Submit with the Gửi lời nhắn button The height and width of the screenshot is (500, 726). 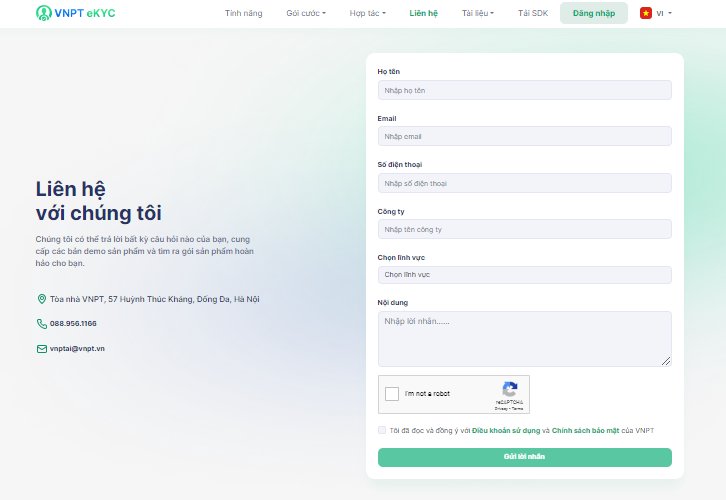click(525, 457)
